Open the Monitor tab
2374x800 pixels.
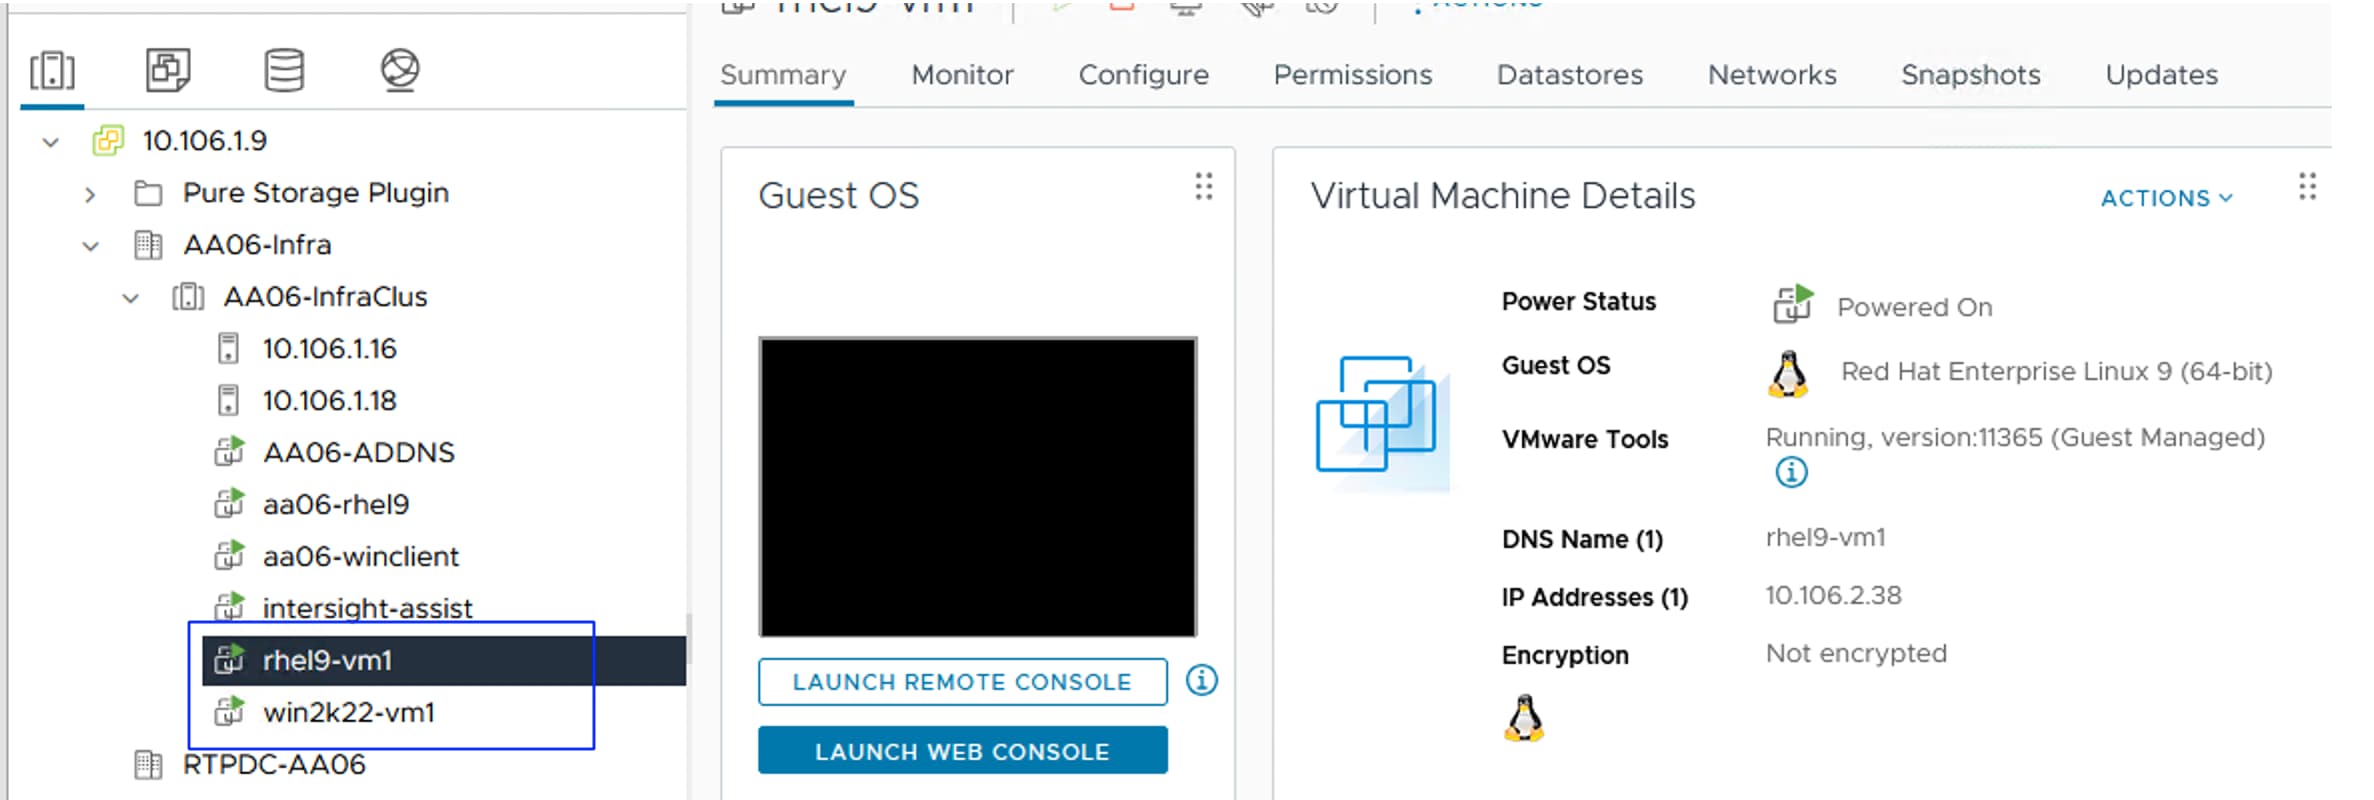click(962, 75)
